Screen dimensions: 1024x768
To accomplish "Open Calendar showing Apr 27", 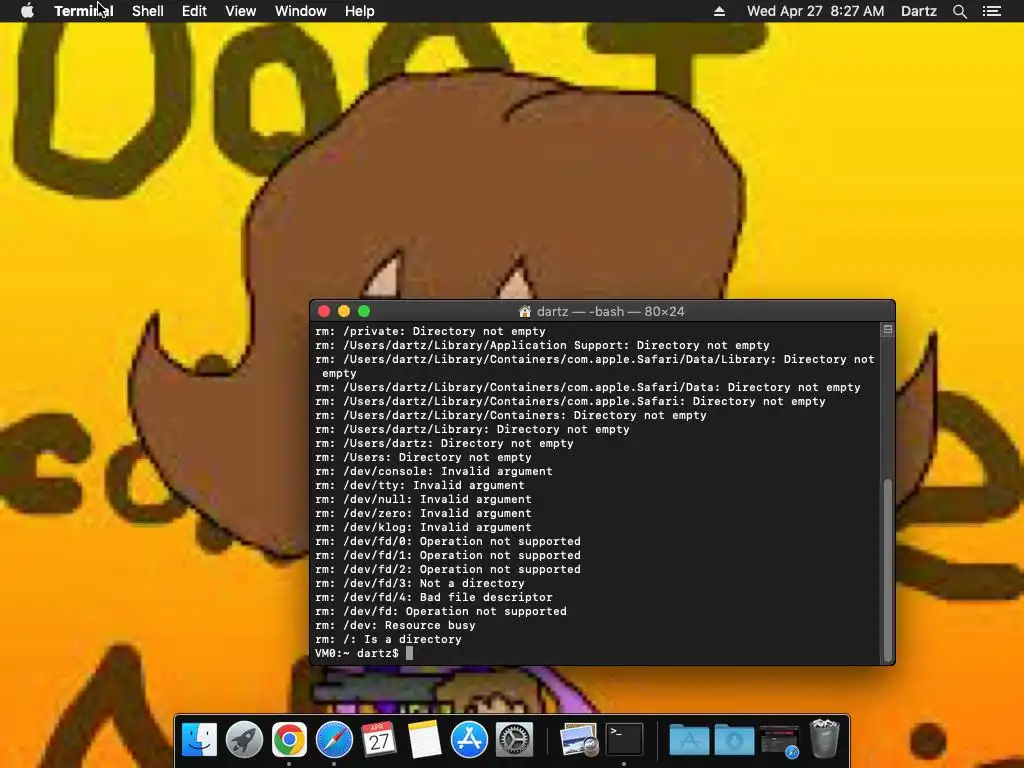I will [x=379, y=740].
